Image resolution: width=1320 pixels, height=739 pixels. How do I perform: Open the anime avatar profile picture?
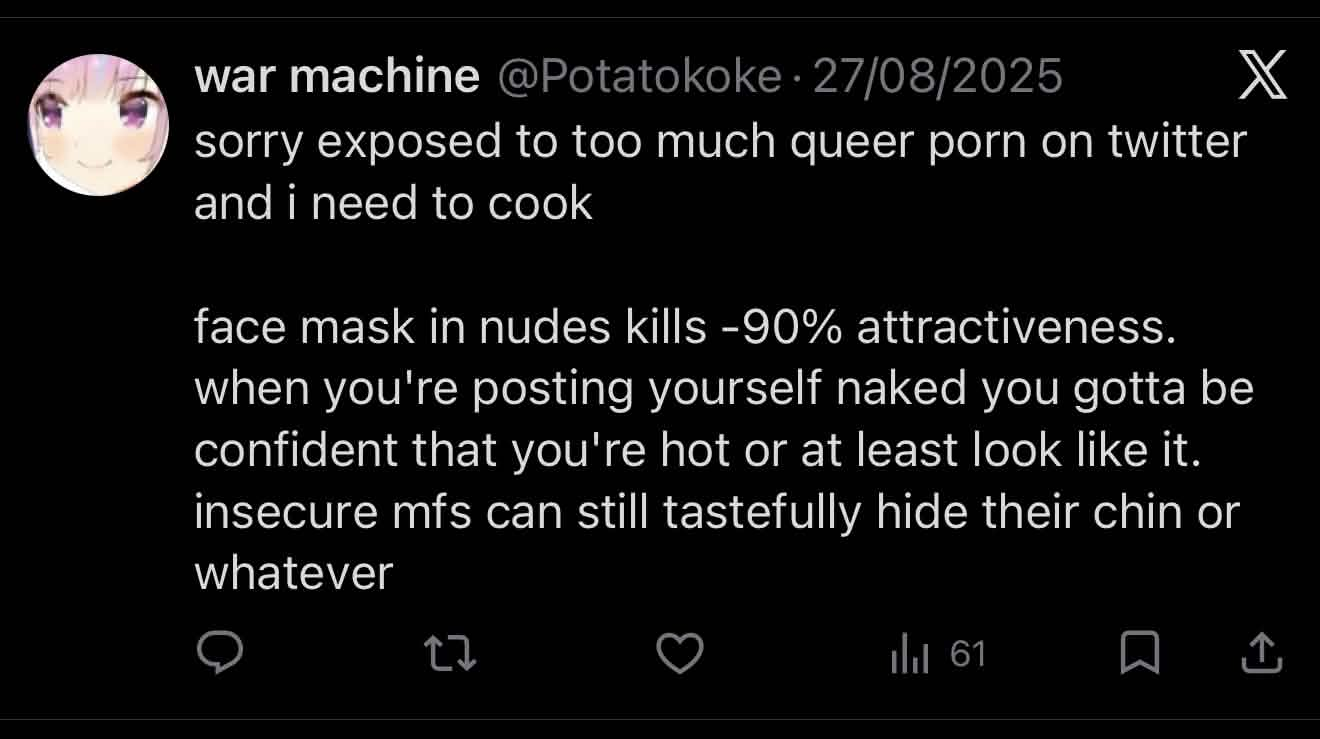pyautogui.click(x=98, y=125)
